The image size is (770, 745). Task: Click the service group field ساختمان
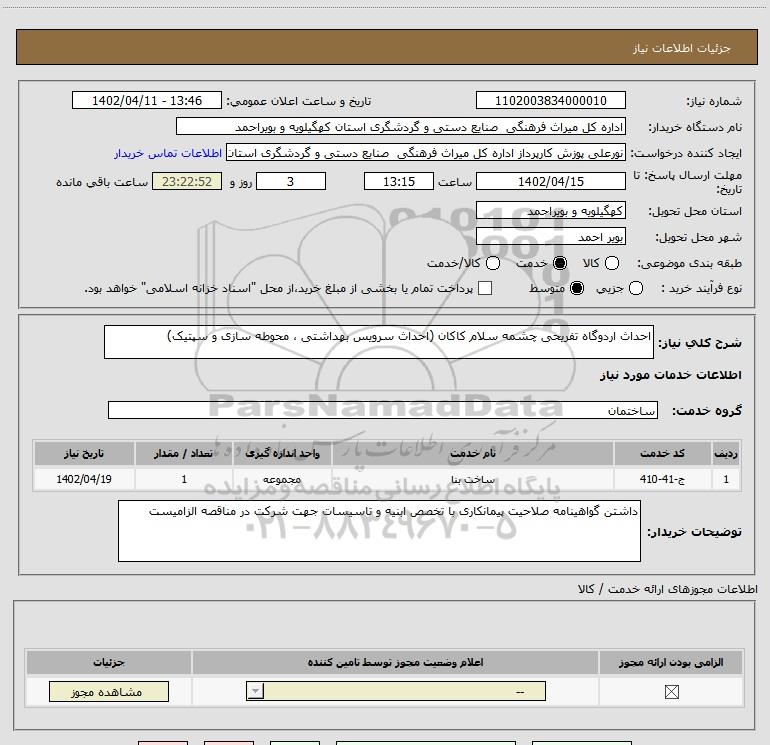click(x=383, y=410)
